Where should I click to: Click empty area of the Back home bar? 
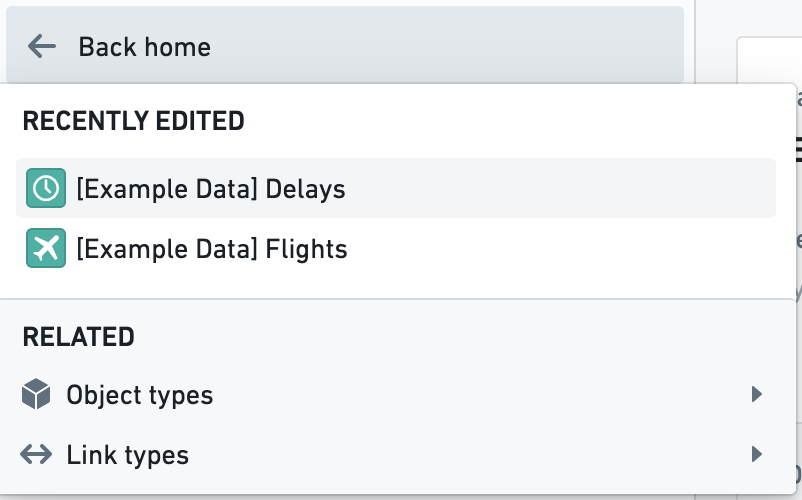point(445,44)
